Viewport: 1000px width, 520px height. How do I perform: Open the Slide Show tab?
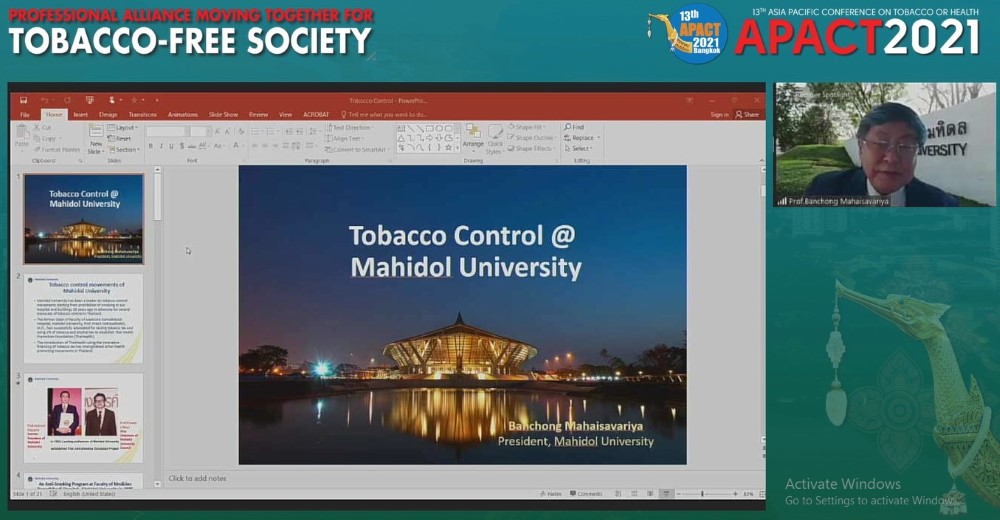click(223, 115)
